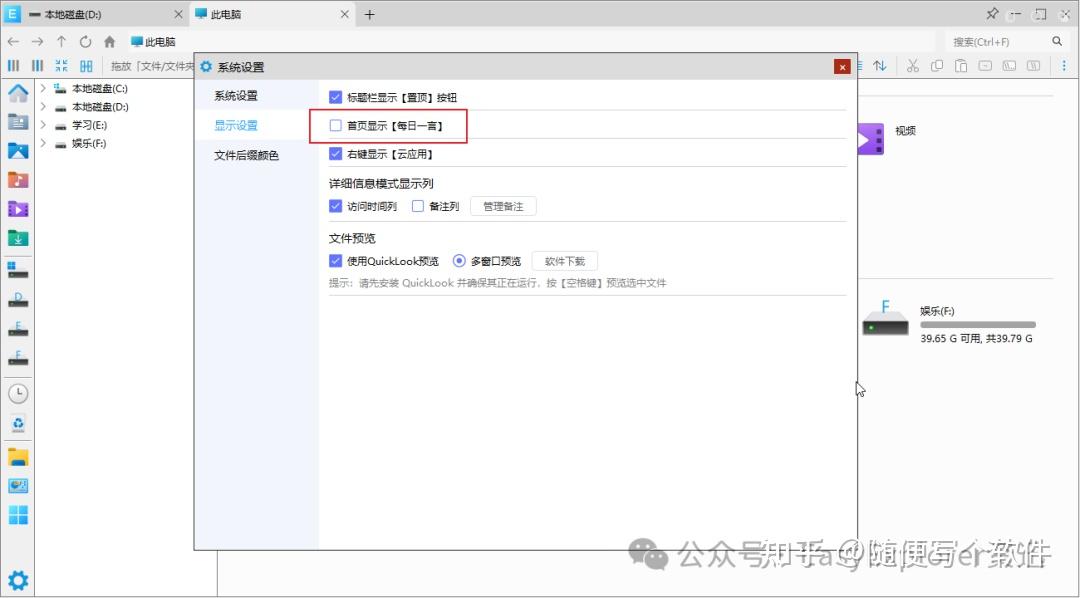Image resolution: width=1080 pixels, height=598 pixels.
Task: Close the 本地磁盘(D:) tab
Action: [178, 14]
